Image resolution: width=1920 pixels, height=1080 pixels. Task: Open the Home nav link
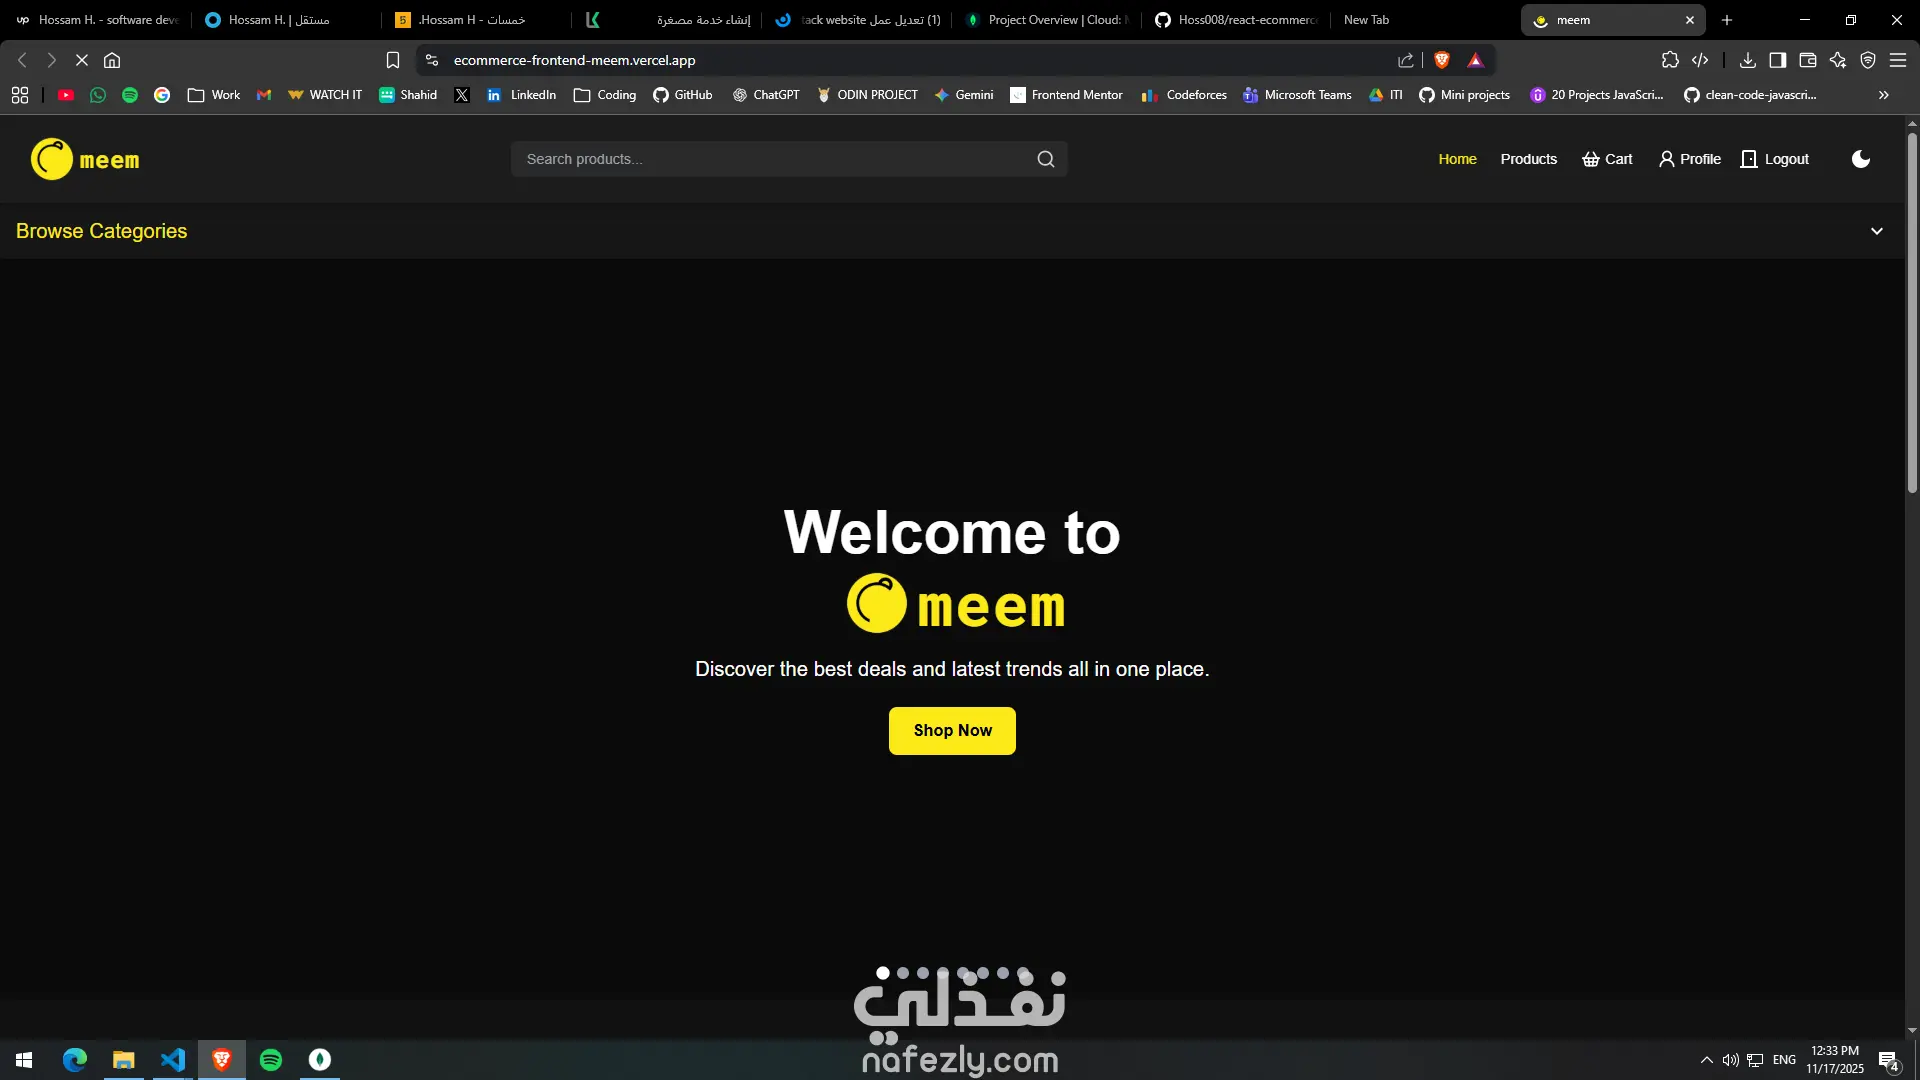click(1457, 159)
